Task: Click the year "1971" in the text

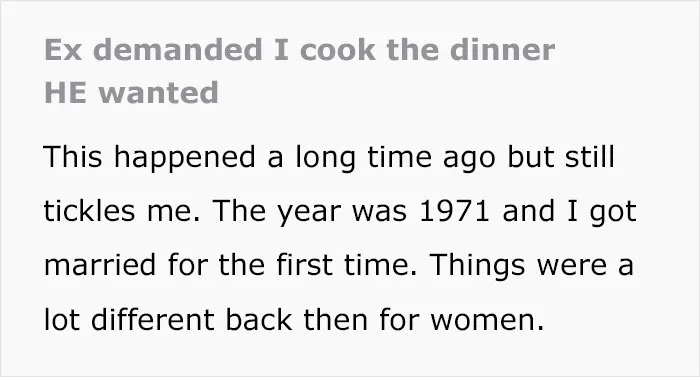Action: 454,211
